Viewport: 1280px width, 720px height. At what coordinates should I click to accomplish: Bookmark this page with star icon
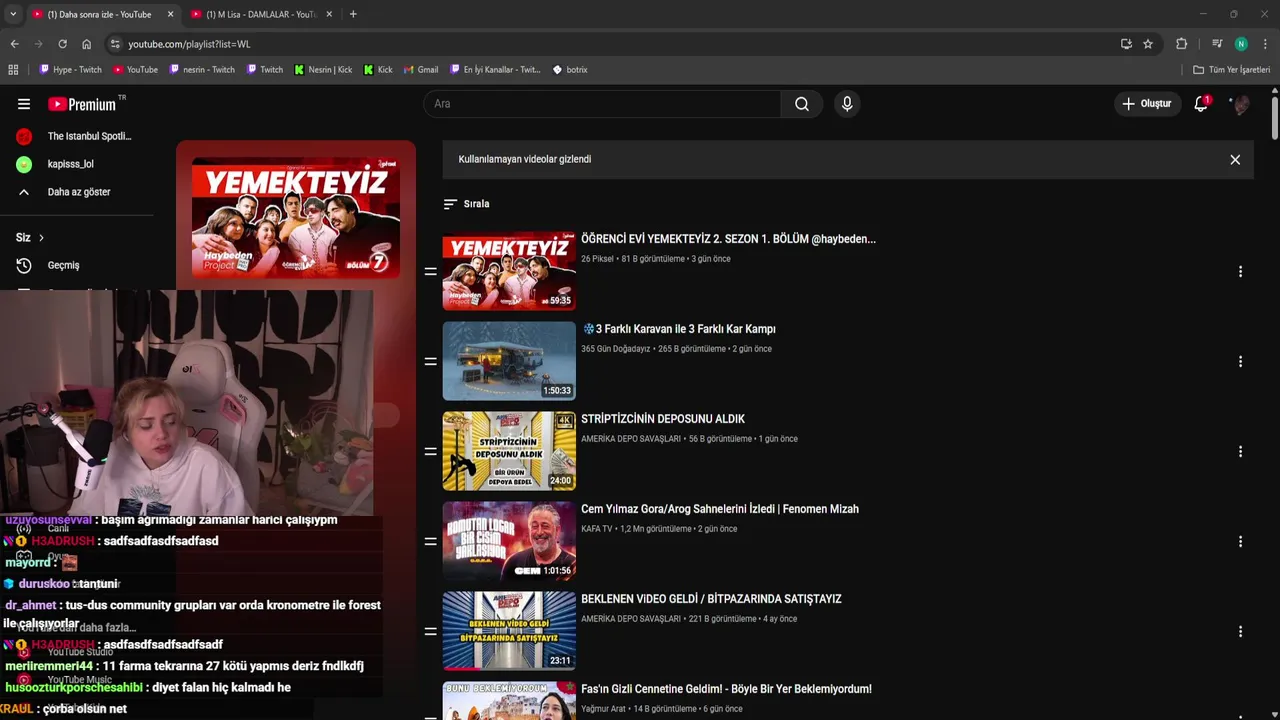(x=1148, y=44)
